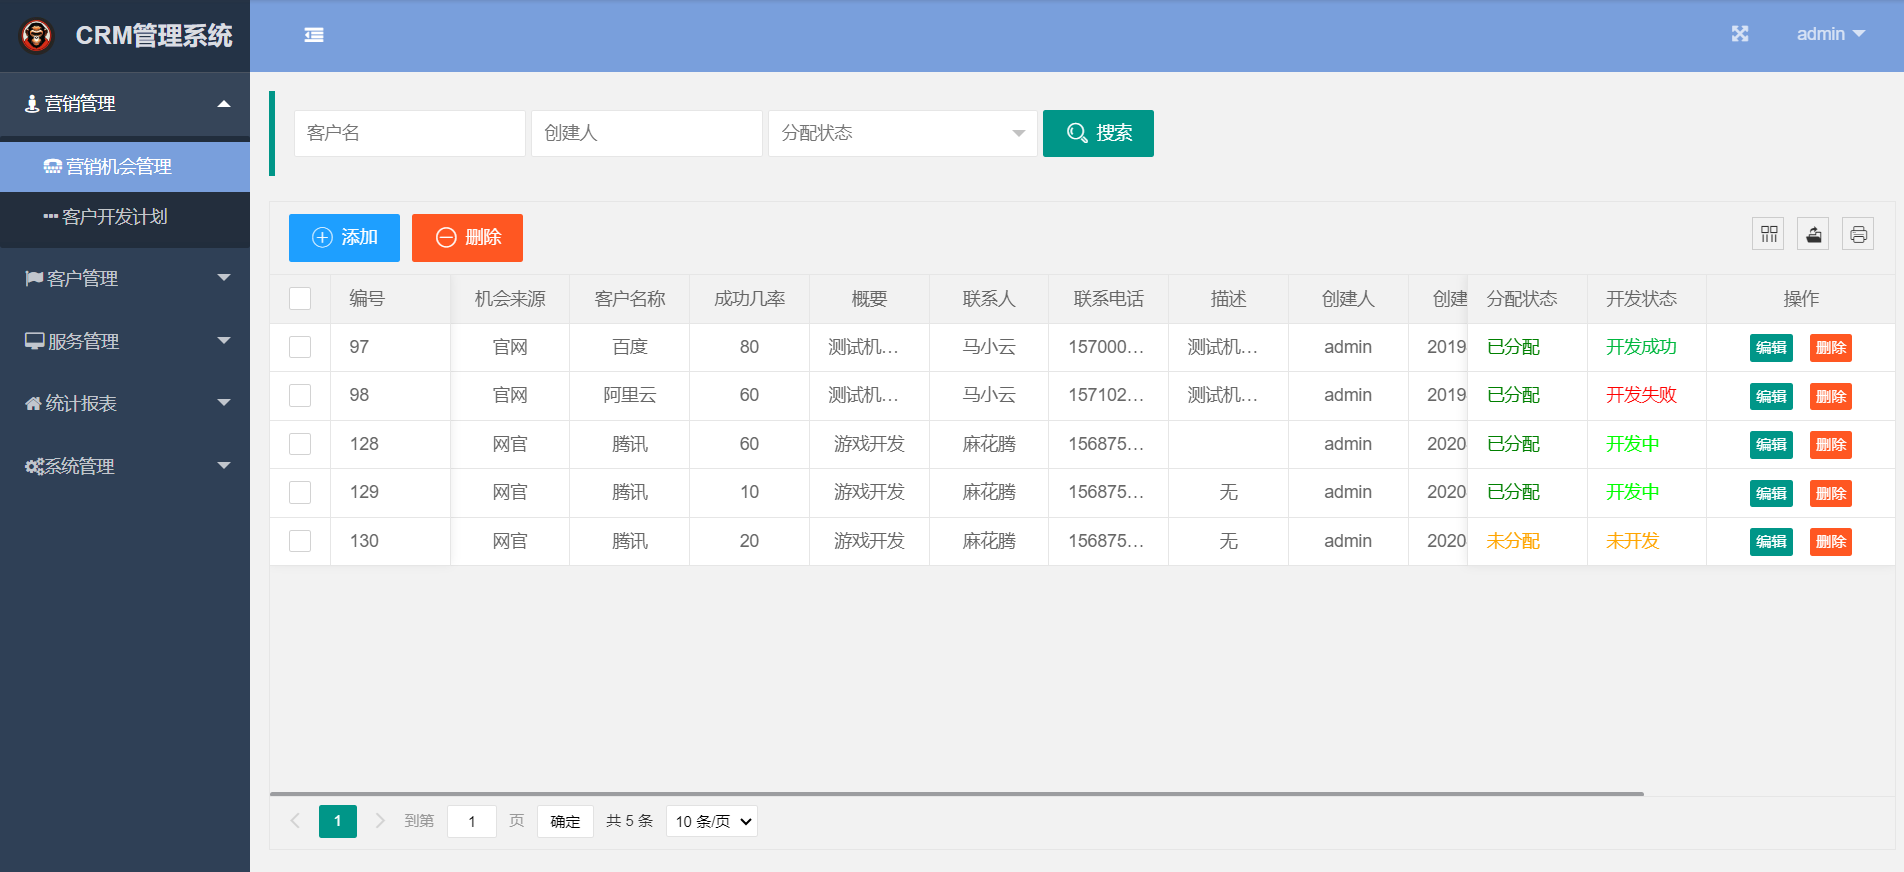1904x872 pixels.
Task: Check the row 129 checkbox
Action: [300, 492]
